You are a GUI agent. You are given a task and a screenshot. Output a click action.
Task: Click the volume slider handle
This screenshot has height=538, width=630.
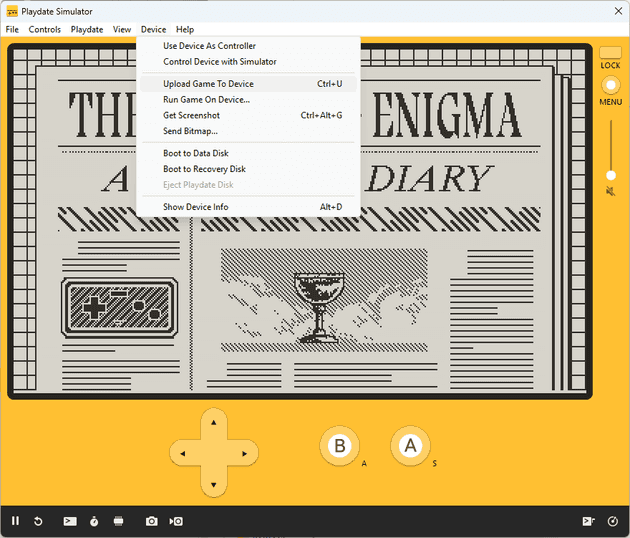[610, 174]
